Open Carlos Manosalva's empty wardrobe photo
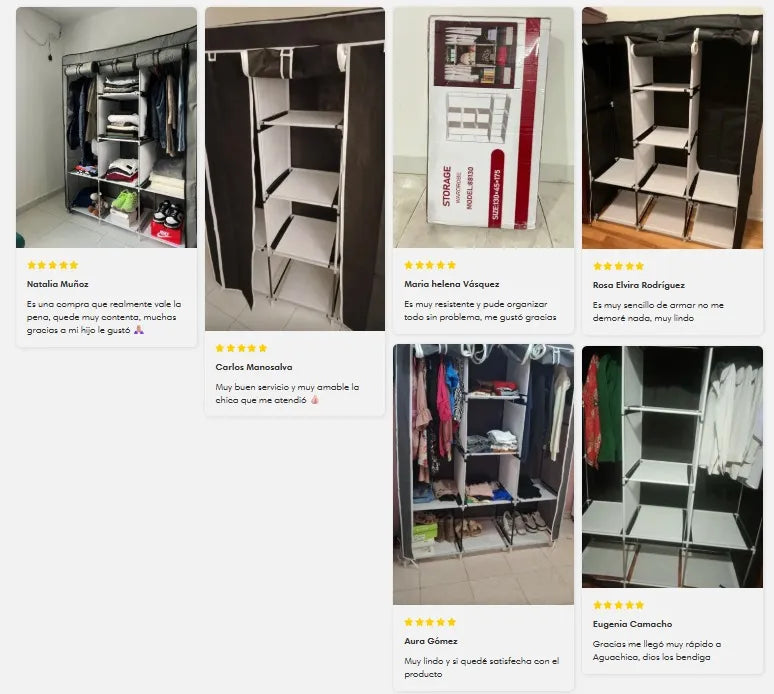The width and height of the screenshot is (774, 694). tap(295, 169)
